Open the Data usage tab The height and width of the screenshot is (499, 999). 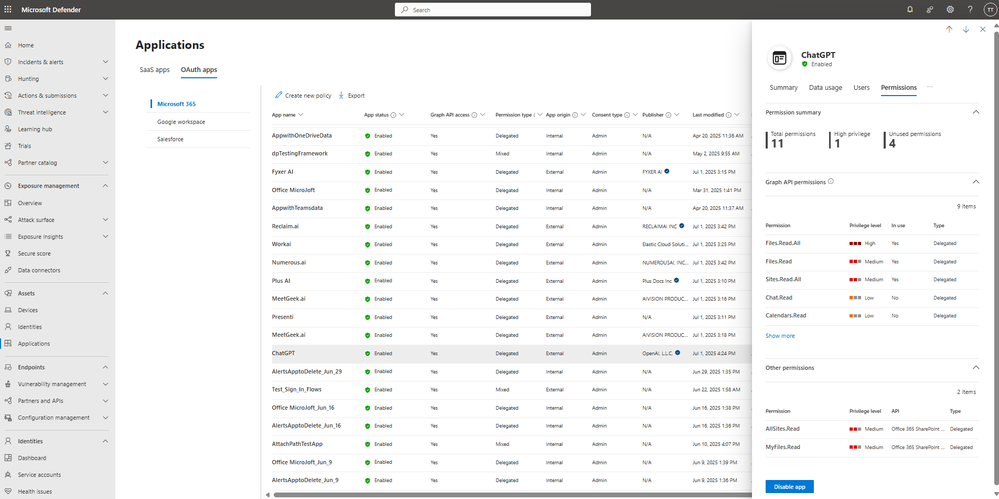(825, 87)
